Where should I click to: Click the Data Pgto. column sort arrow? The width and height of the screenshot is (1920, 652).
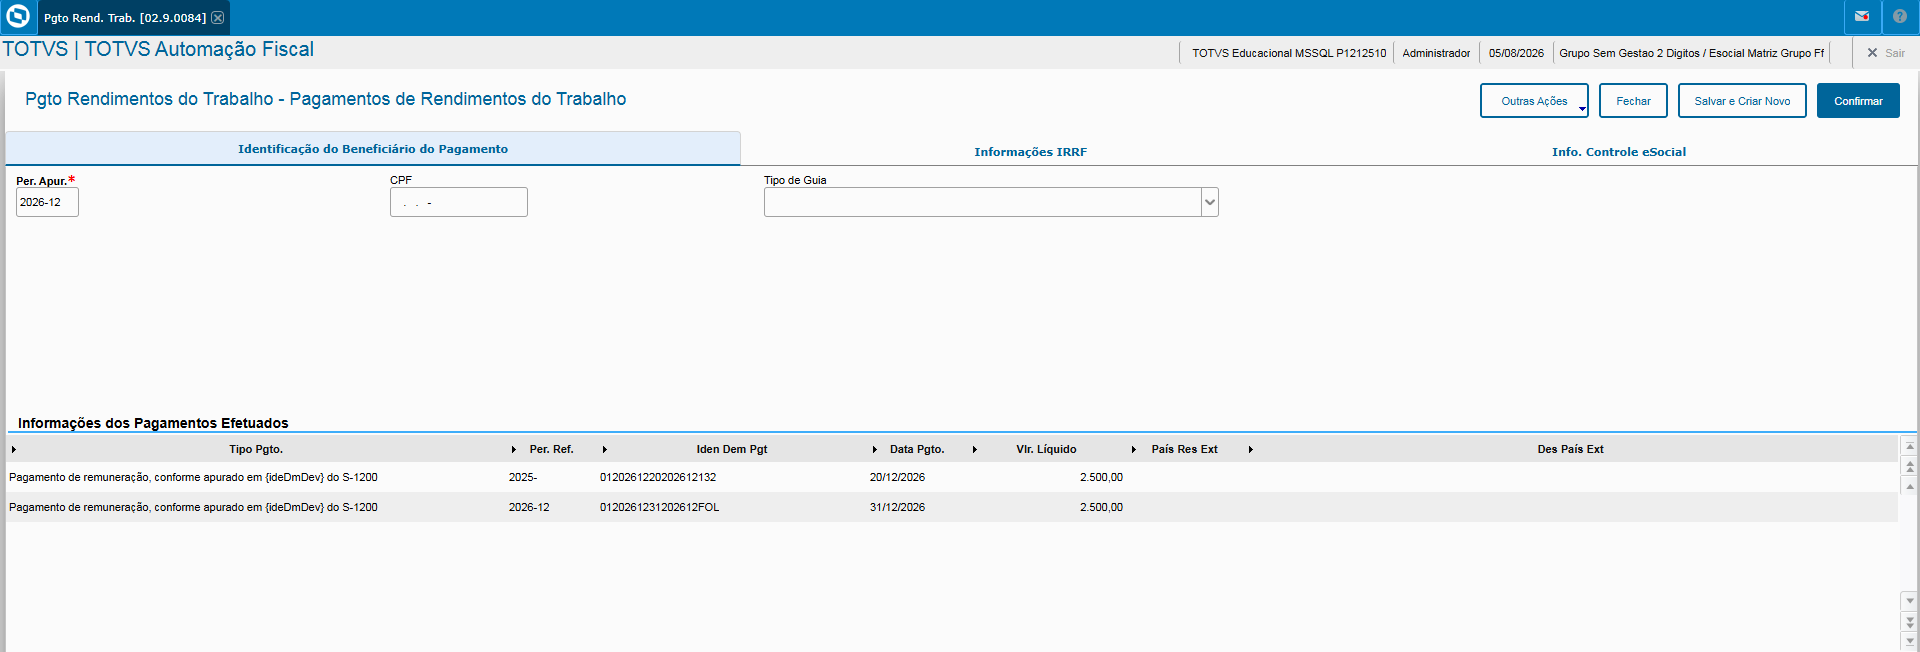pyautogui.click(x=875, y=450)
